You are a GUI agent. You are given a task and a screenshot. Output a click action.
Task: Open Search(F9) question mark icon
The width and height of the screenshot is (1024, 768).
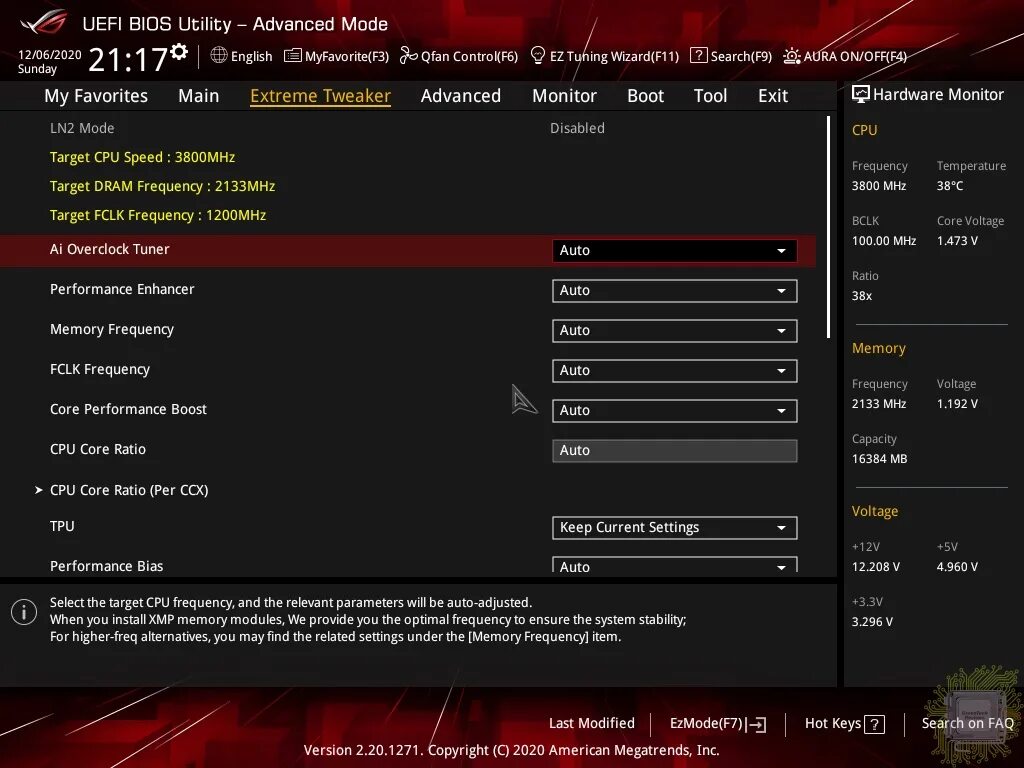(x=698, y=56)
